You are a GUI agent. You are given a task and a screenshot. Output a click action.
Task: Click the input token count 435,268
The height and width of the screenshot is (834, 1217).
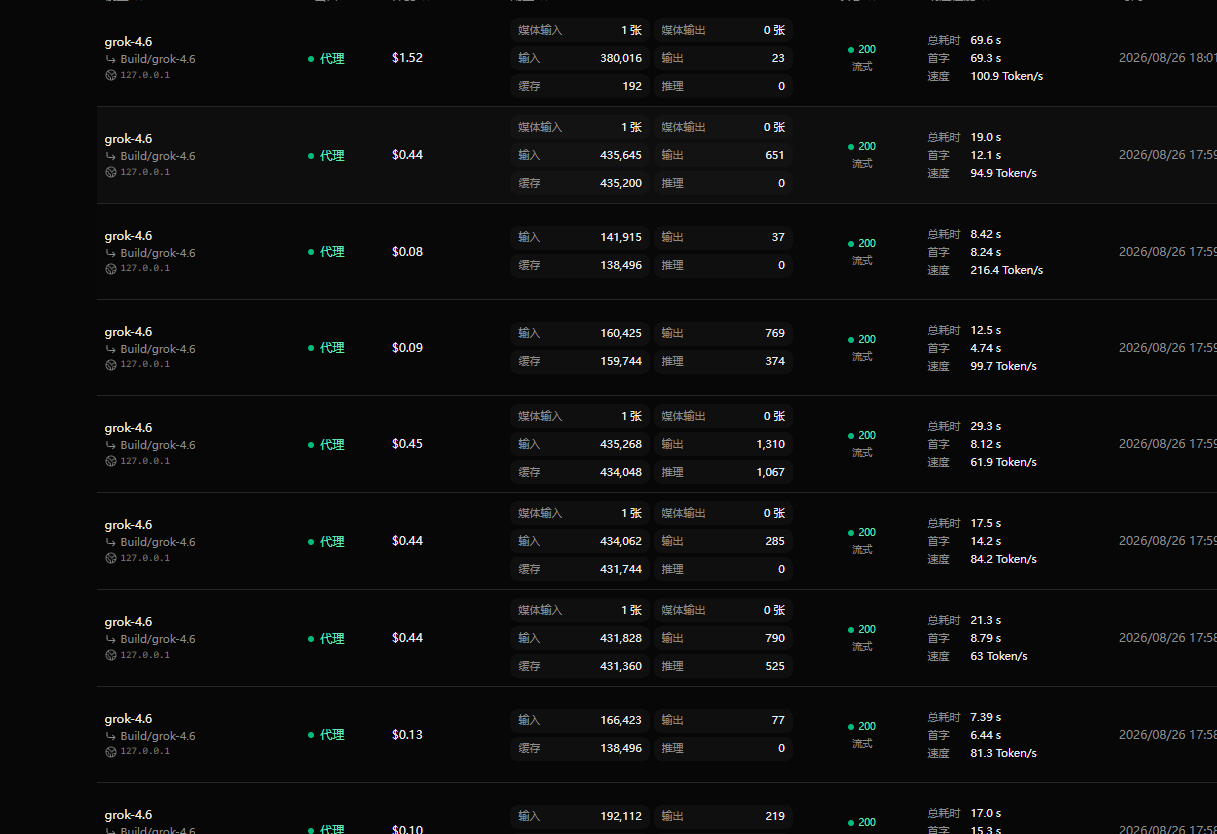[621, 444]
